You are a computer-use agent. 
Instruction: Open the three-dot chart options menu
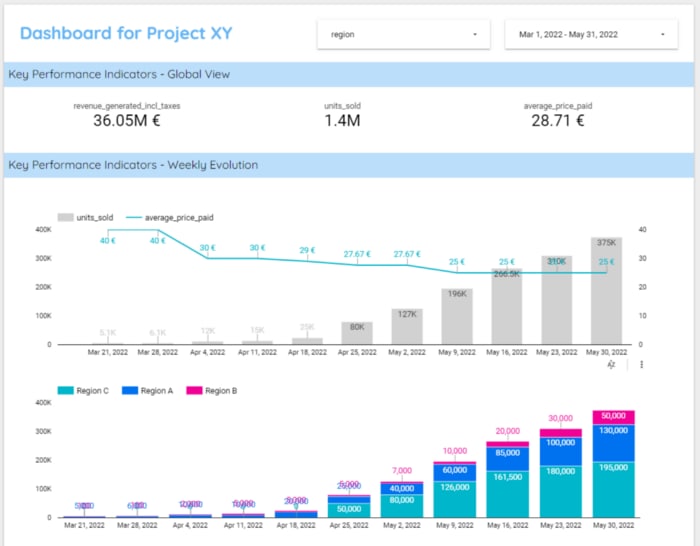(x=642, y=365)
